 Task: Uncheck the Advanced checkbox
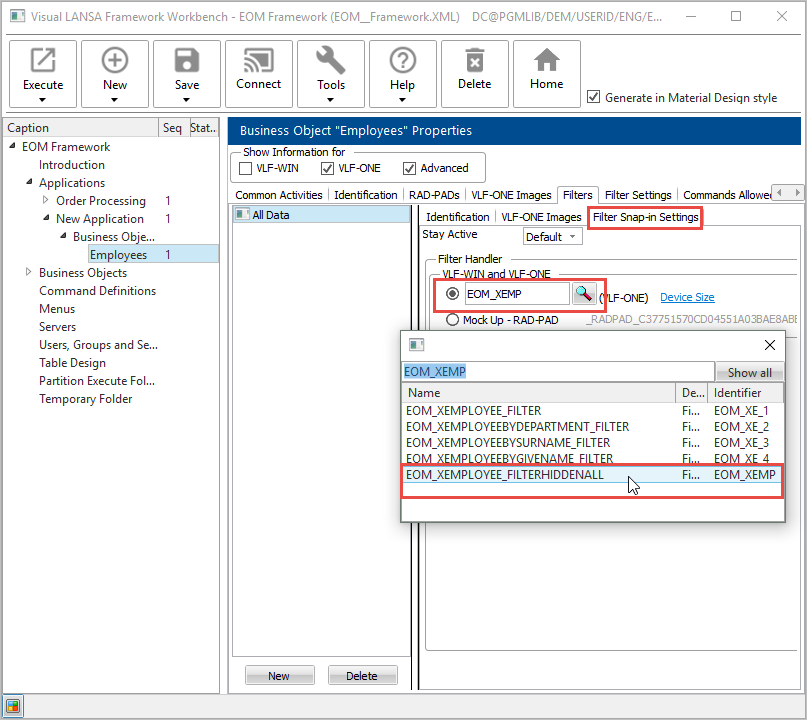tap(410, 168)
